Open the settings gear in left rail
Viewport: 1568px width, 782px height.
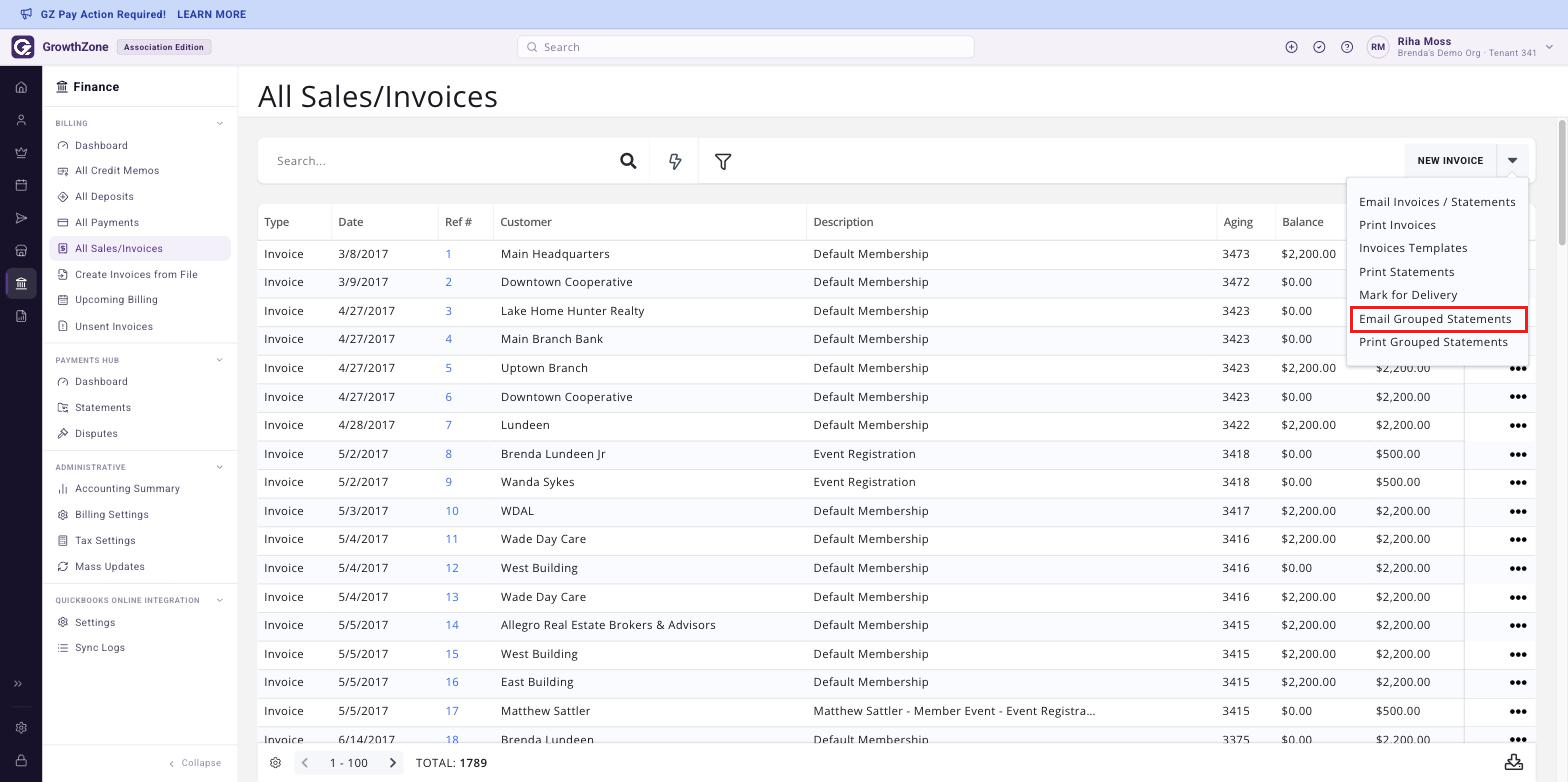coord(21,728)
